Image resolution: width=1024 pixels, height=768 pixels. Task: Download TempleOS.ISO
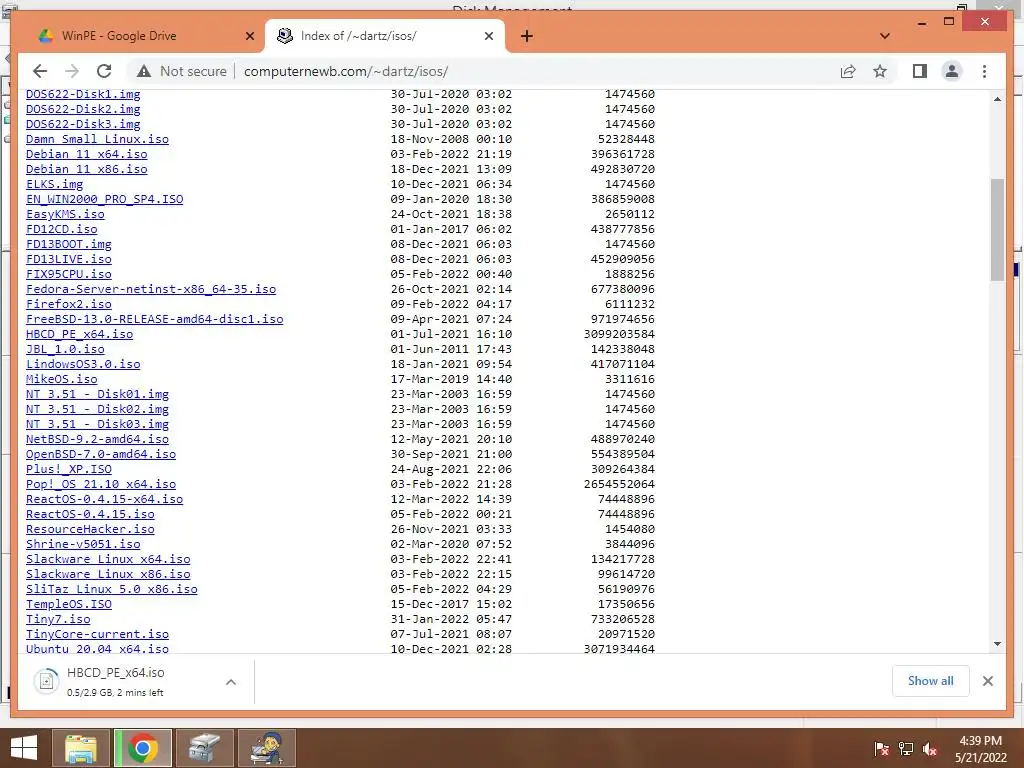69,605
